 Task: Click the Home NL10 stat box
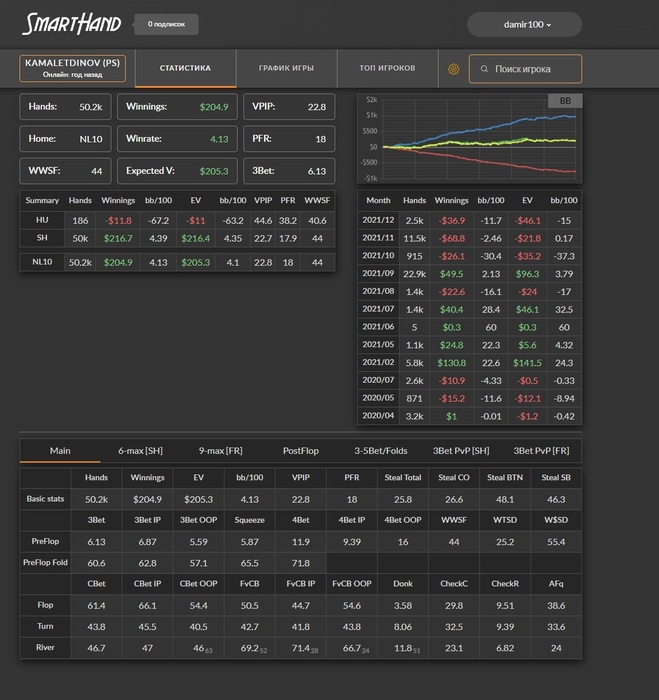[65, 139]
